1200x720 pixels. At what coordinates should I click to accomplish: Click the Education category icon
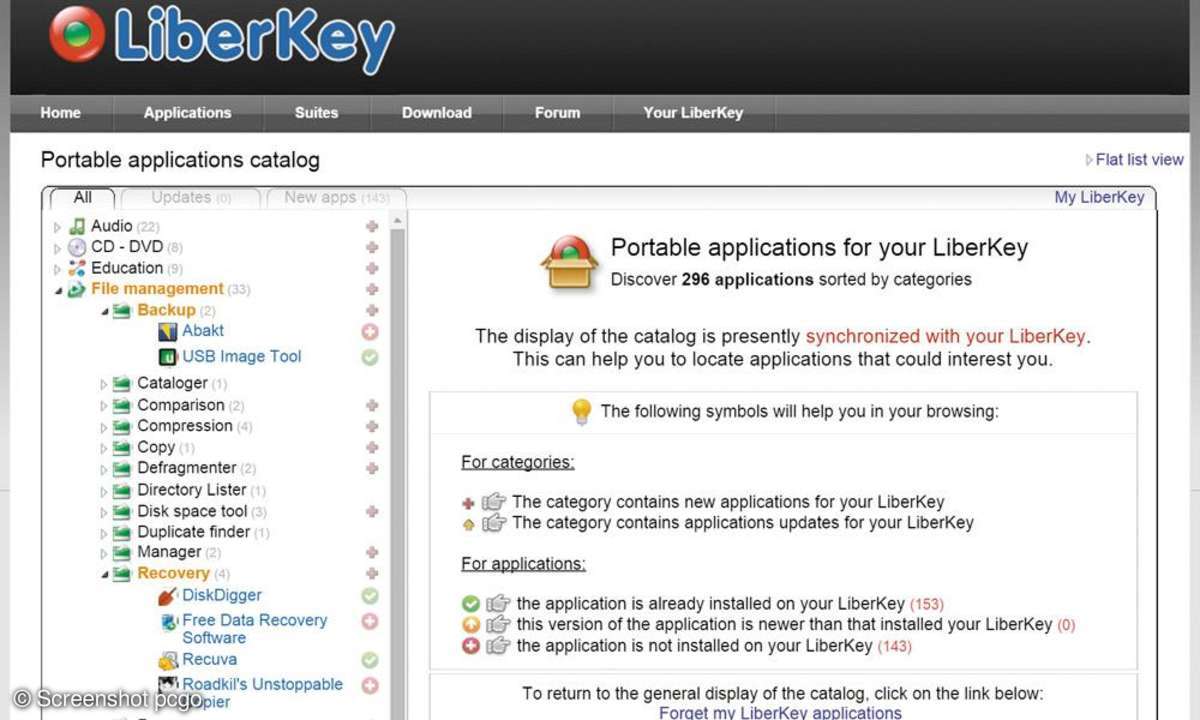tap(77, 268)
